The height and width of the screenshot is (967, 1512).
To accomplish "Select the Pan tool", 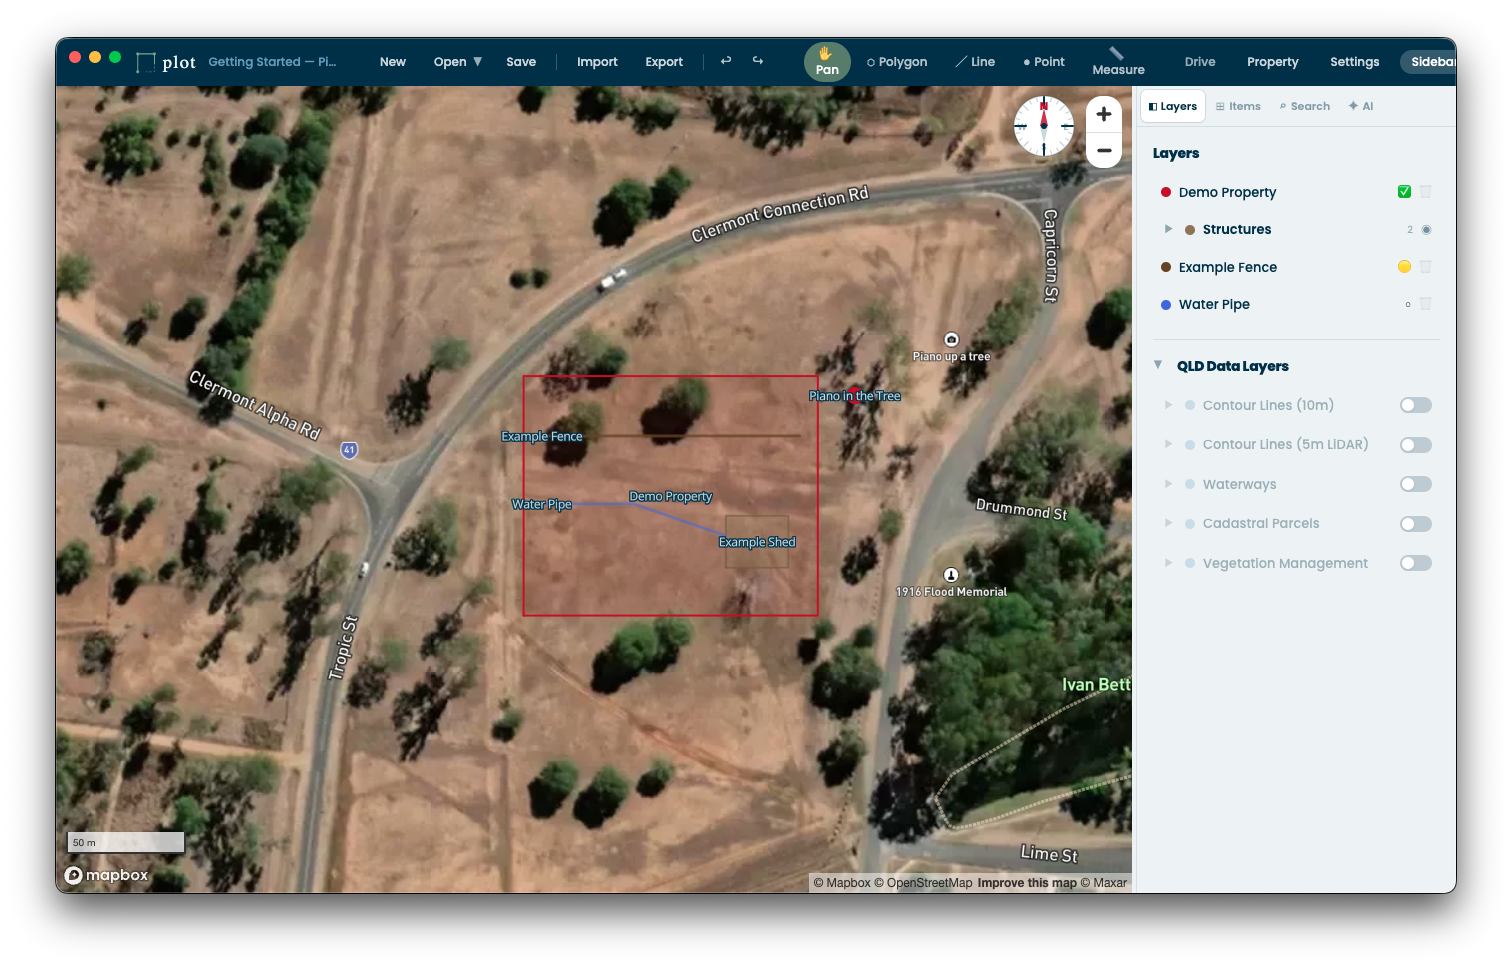I will (826, 61).
